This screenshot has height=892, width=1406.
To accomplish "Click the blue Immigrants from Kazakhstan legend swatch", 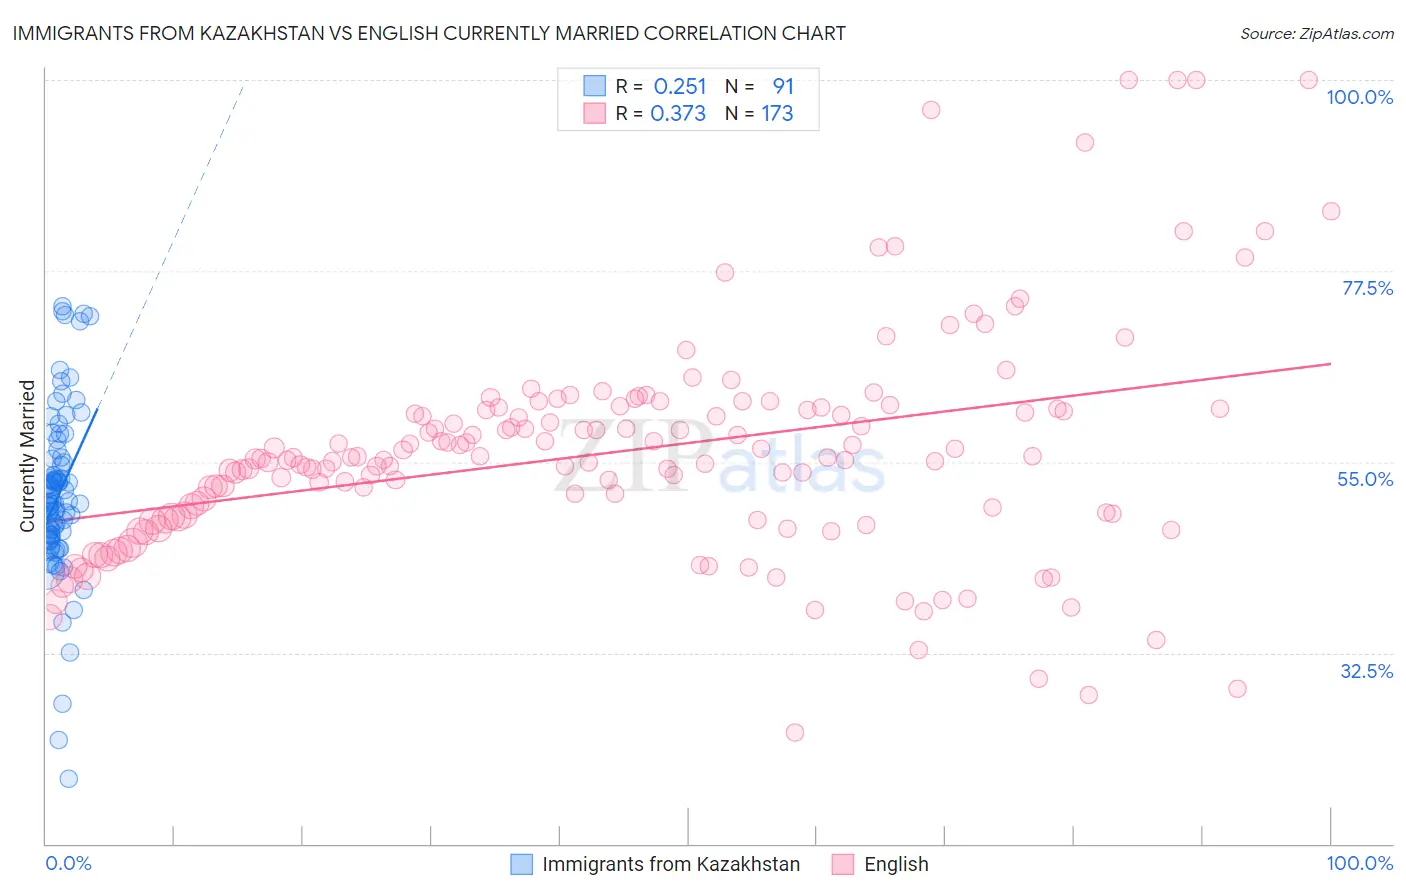I will coord(521,864).
